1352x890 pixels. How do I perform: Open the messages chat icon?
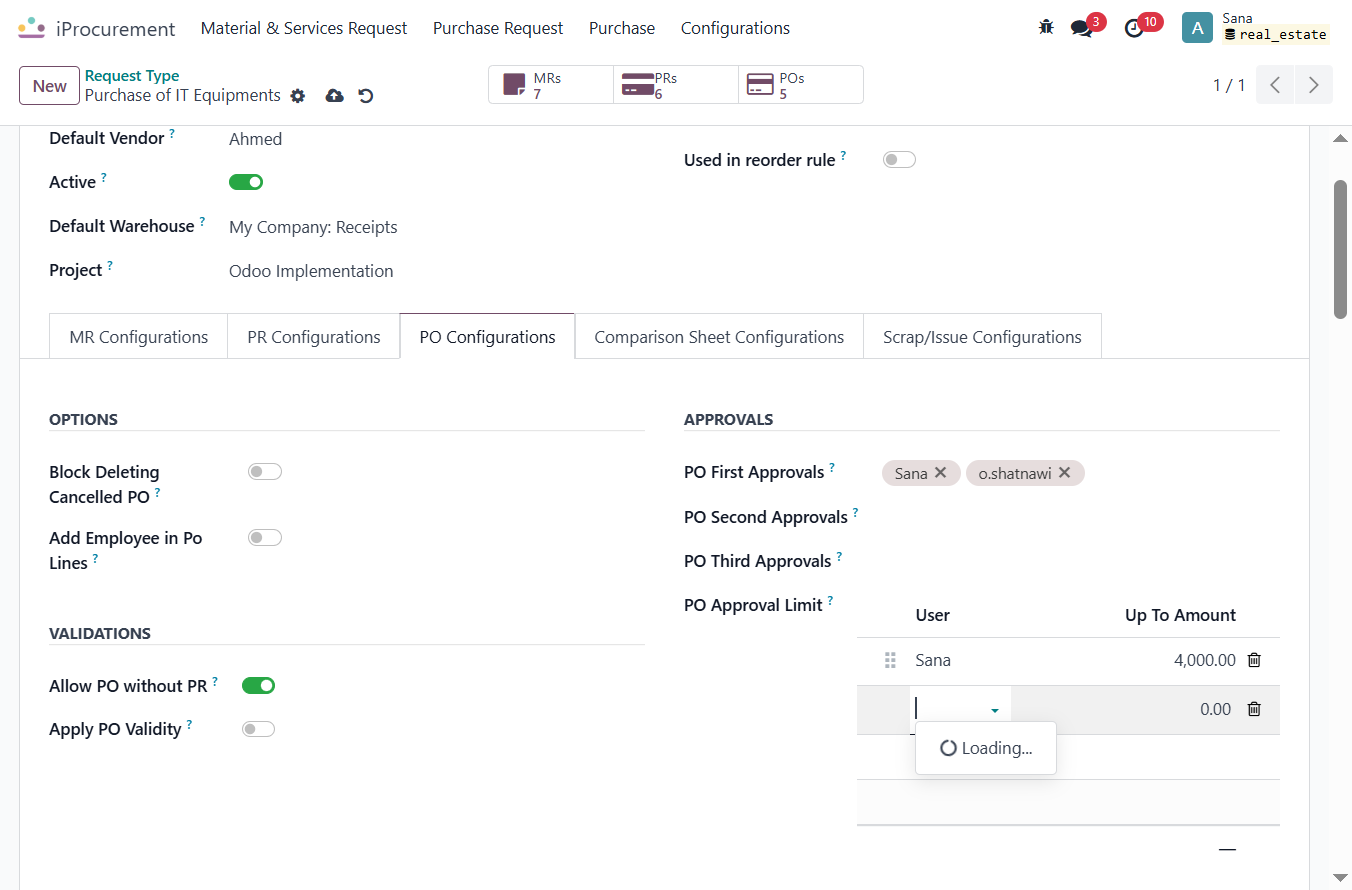click(1082, 28)
